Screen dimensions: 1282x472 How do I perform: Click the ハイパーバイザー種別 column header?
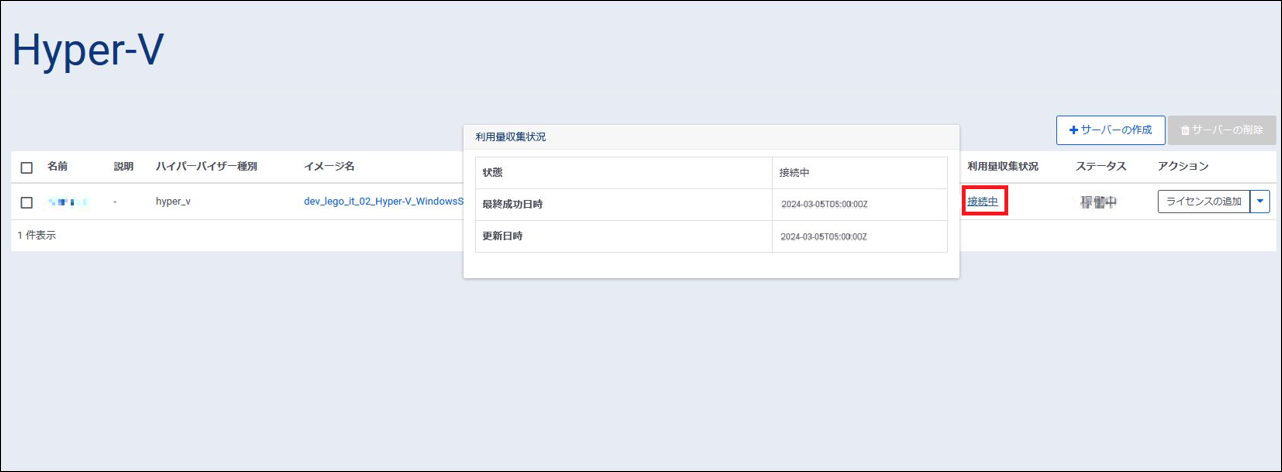coord(206,166)
